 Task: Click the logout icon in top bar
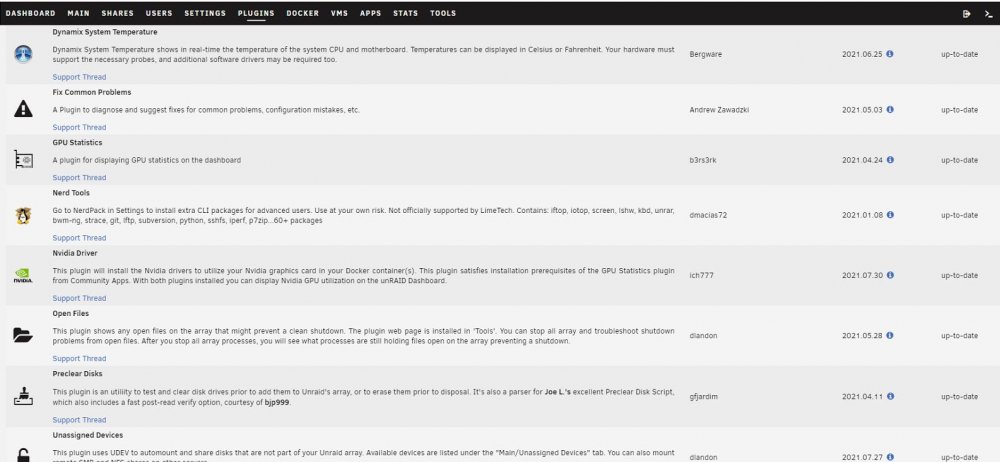tap(966, 13)
